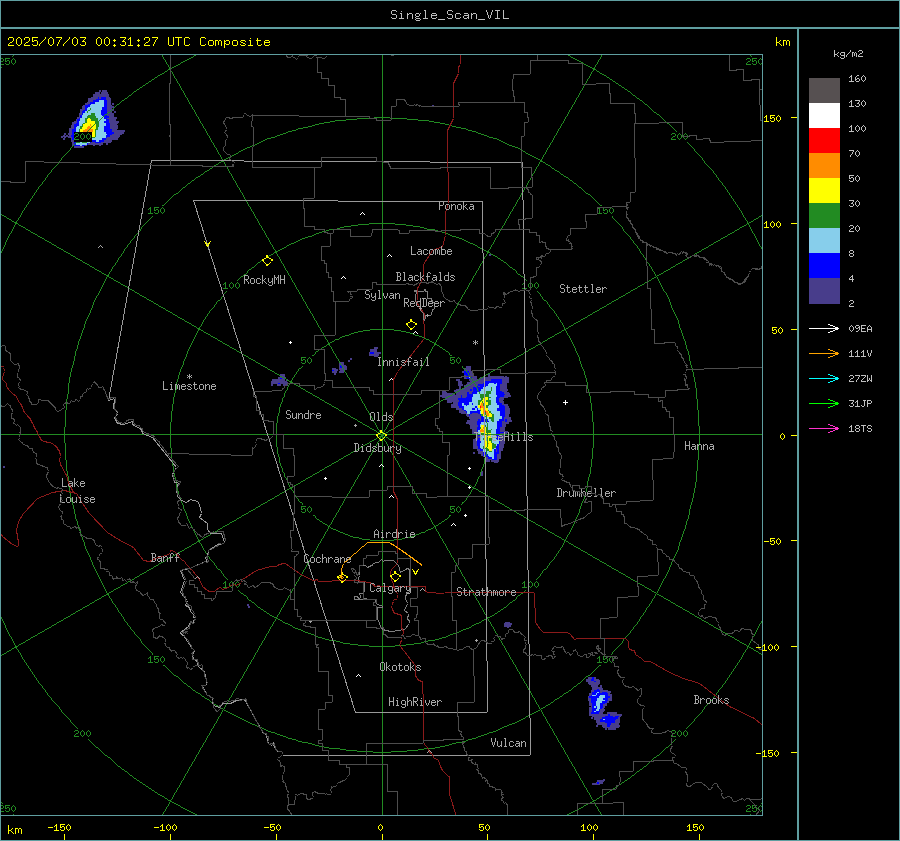Screen dimensions: 900x841
Task: Click the Brooks label
Action: tap(711, 700)
